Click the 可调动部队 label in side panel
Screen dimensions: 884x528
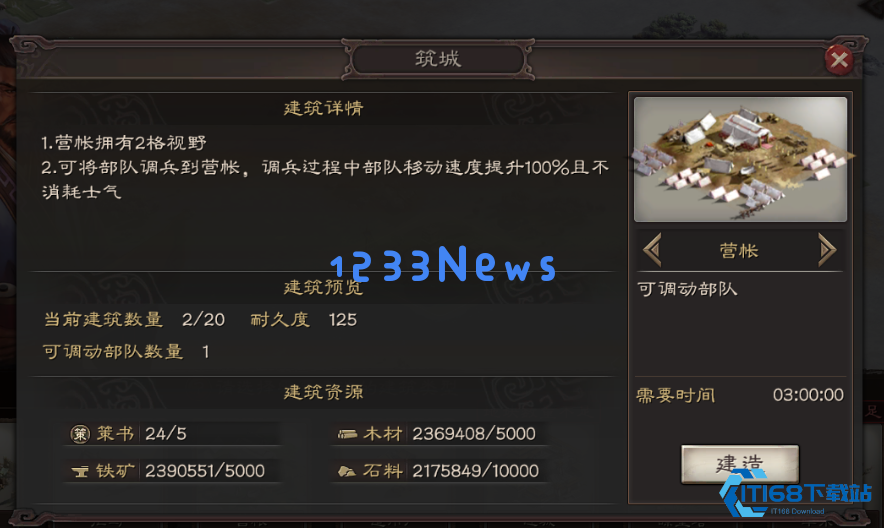pos(687,289)
